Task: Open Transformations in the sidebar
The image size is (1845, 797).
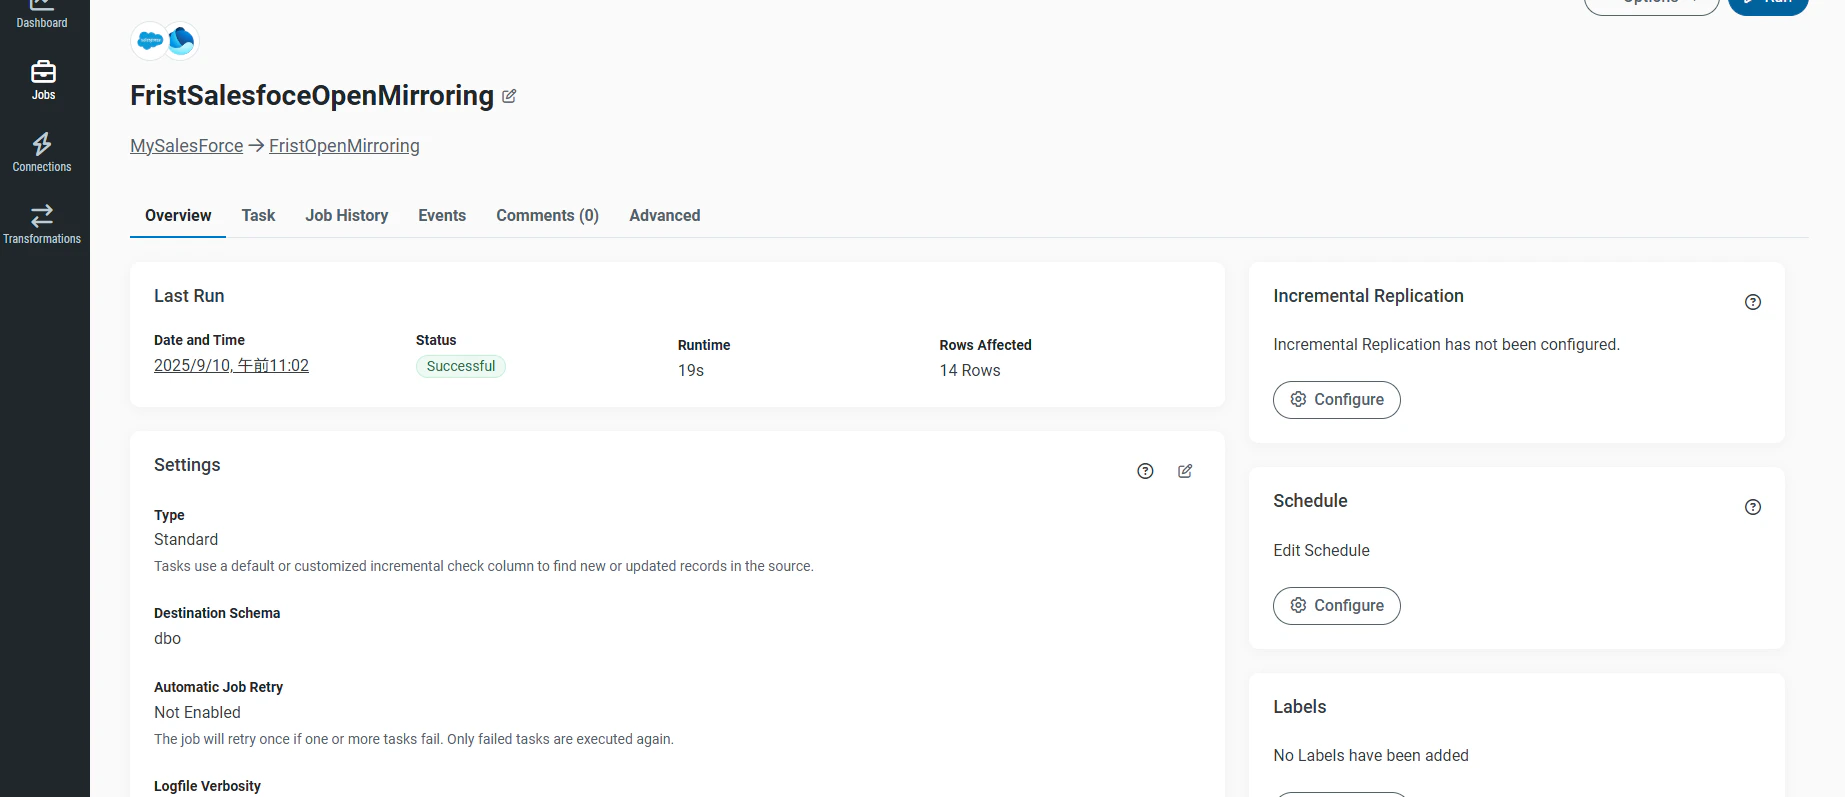Action: [42, 224]
